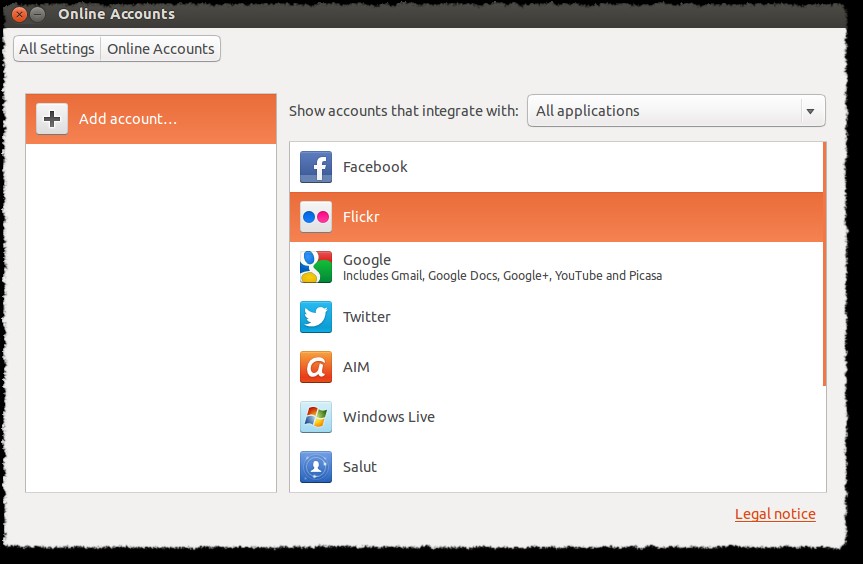Close the Online Accounts window

[19, 14]
